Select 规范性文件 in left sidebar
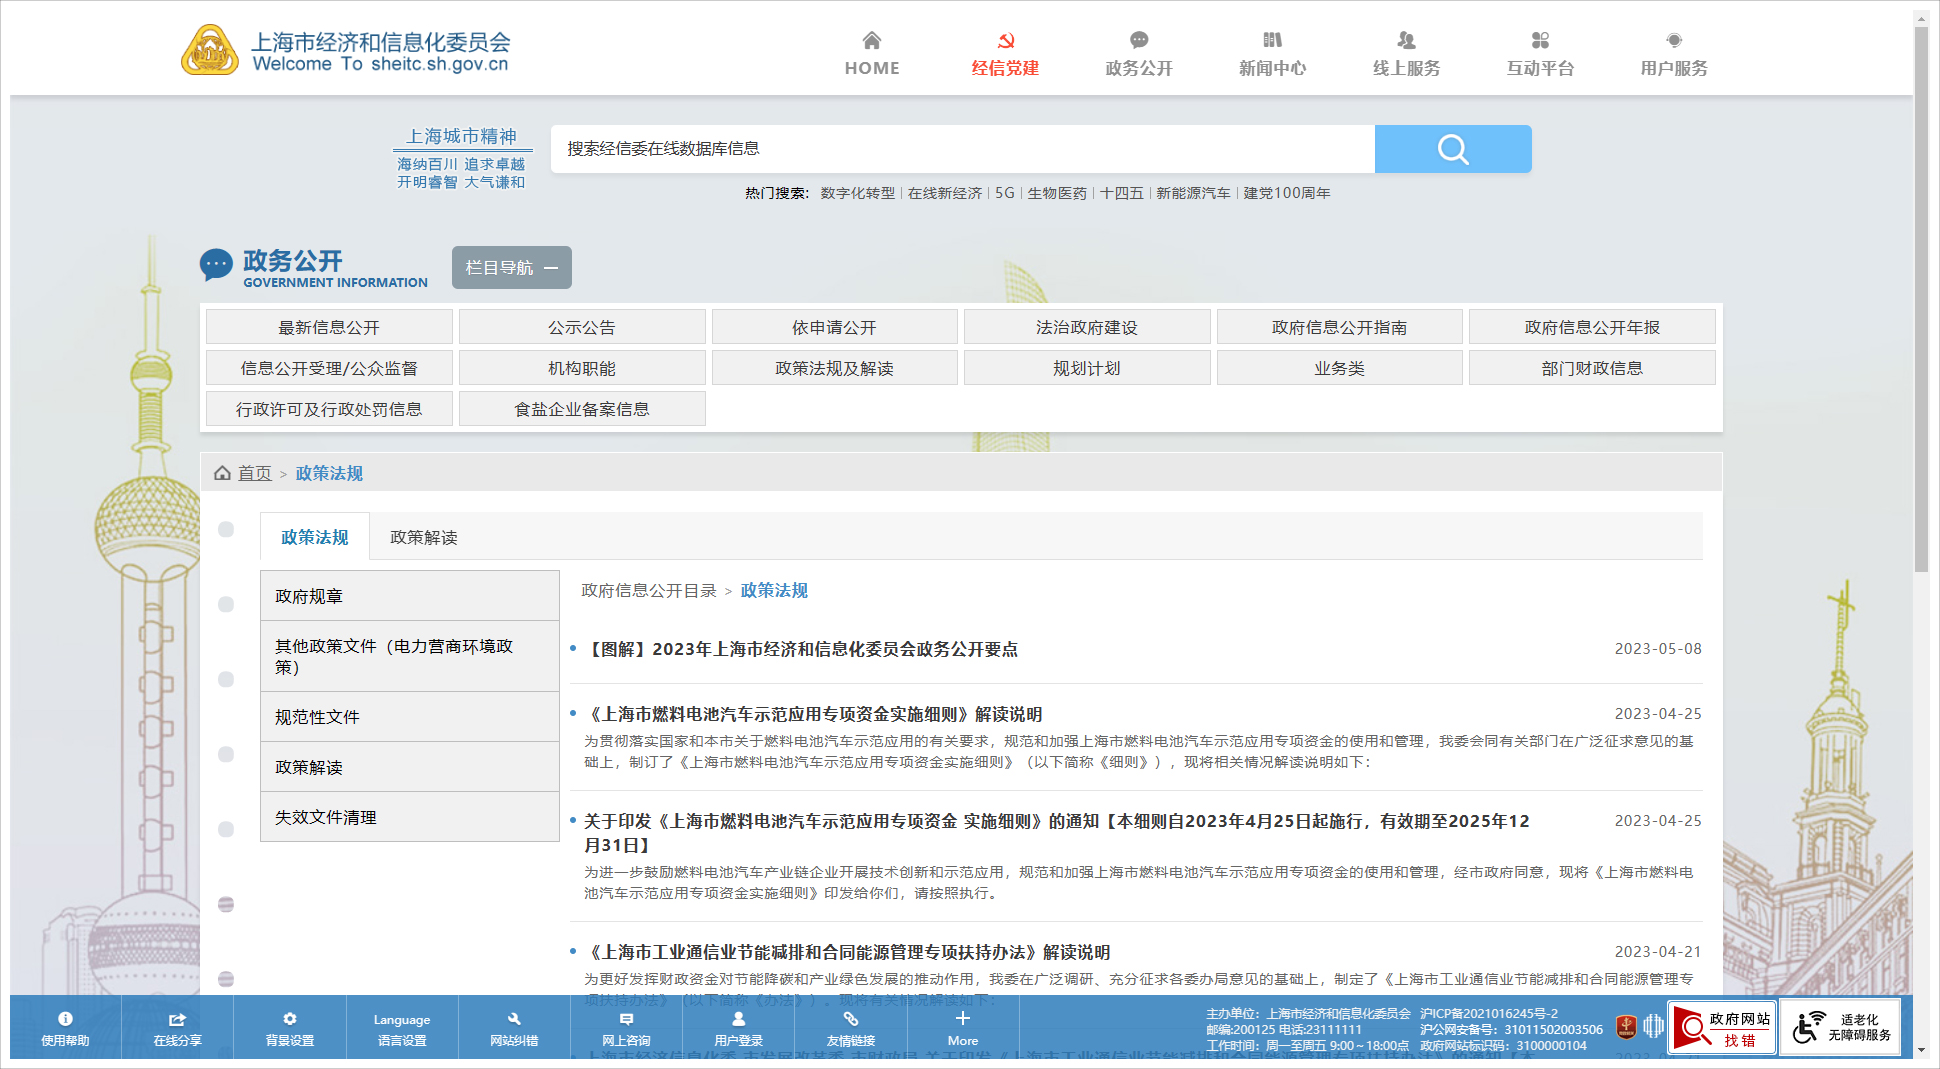This screenshot has width=1940, height=1069. (317, 717)
